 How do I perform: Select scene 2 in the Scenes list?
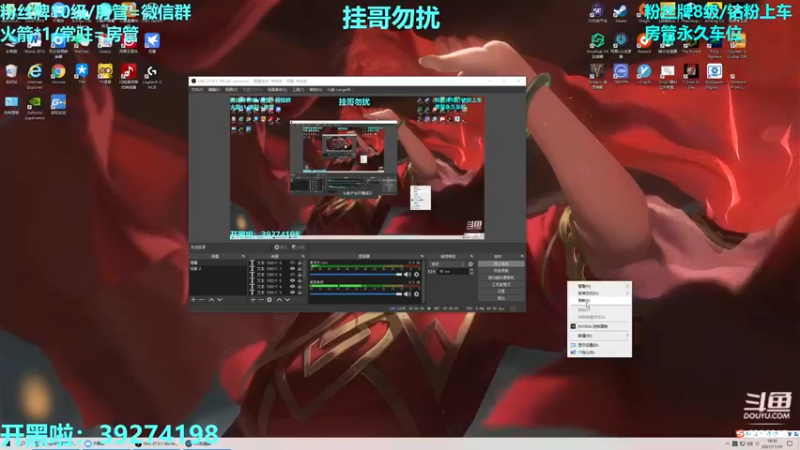coord(218,268)
